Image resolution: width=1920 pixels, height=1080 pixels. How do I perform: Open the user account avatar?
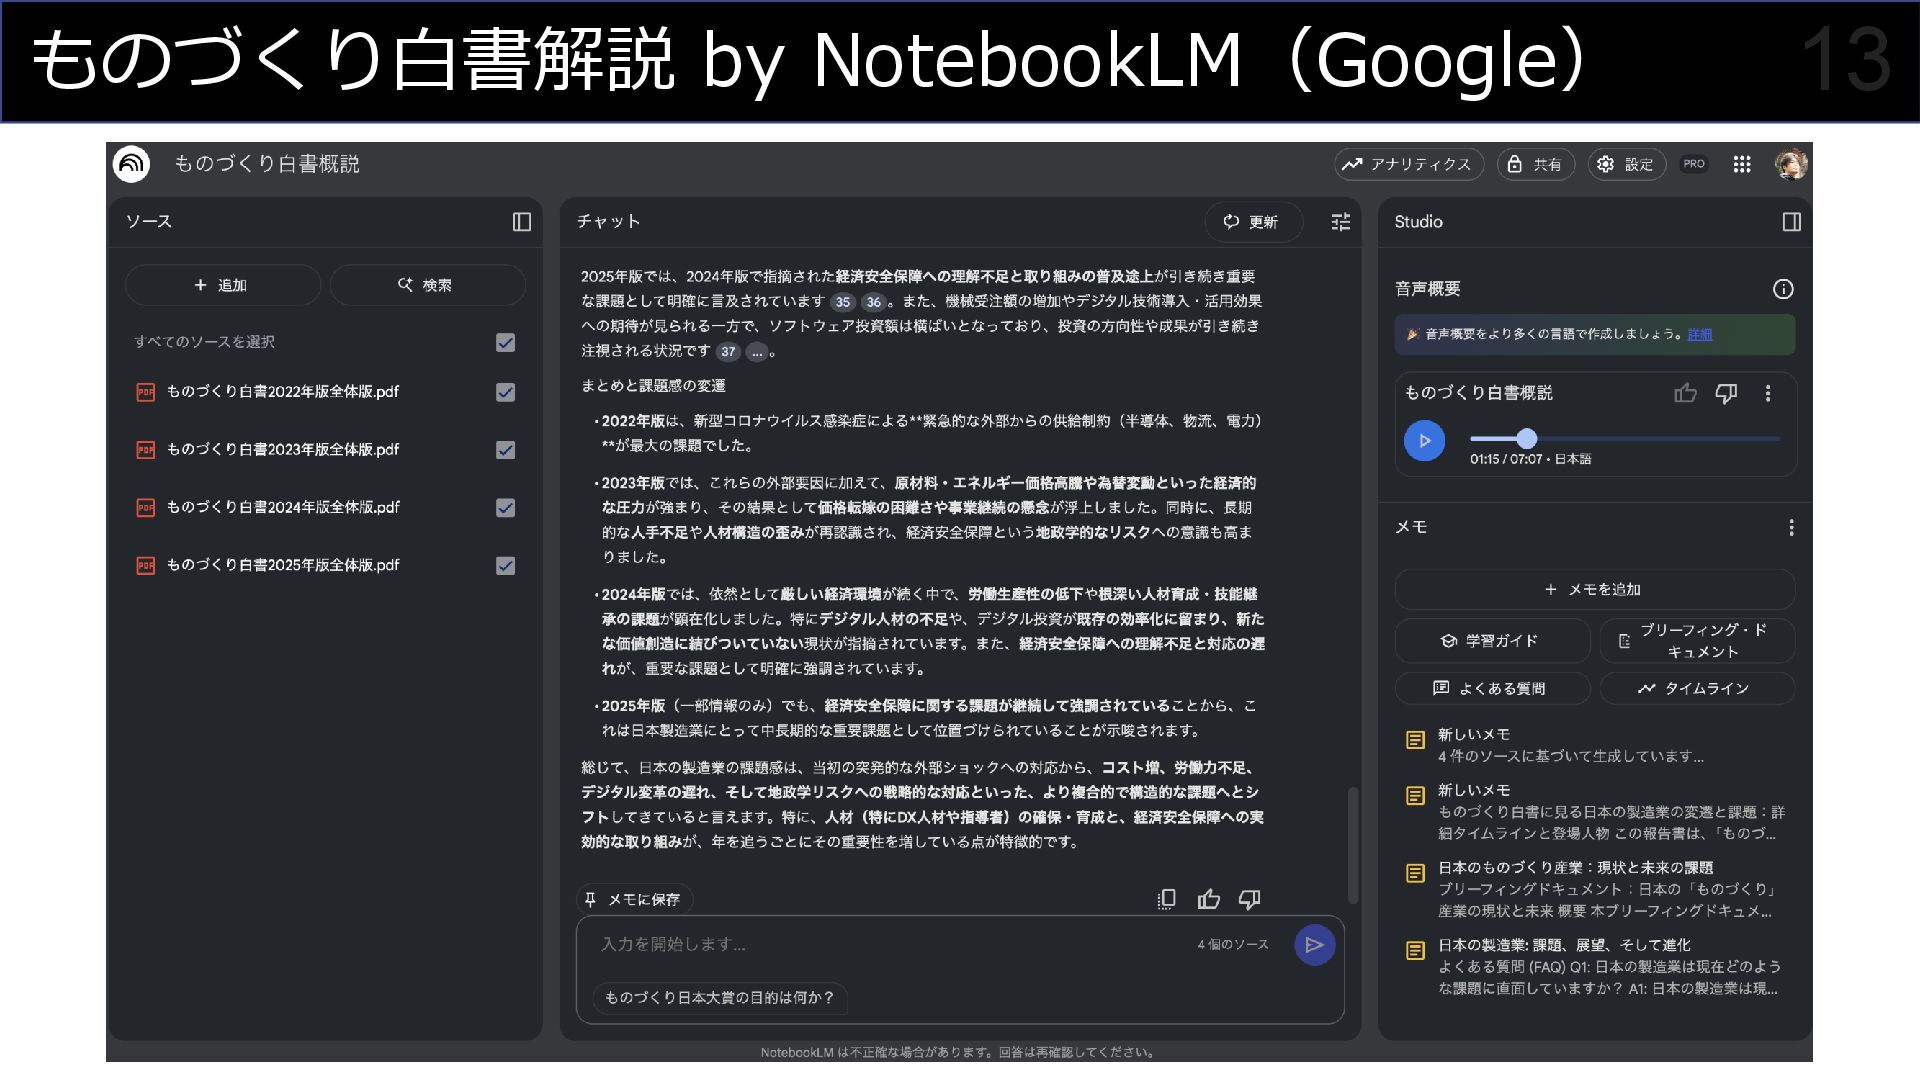pos(1790,164)
